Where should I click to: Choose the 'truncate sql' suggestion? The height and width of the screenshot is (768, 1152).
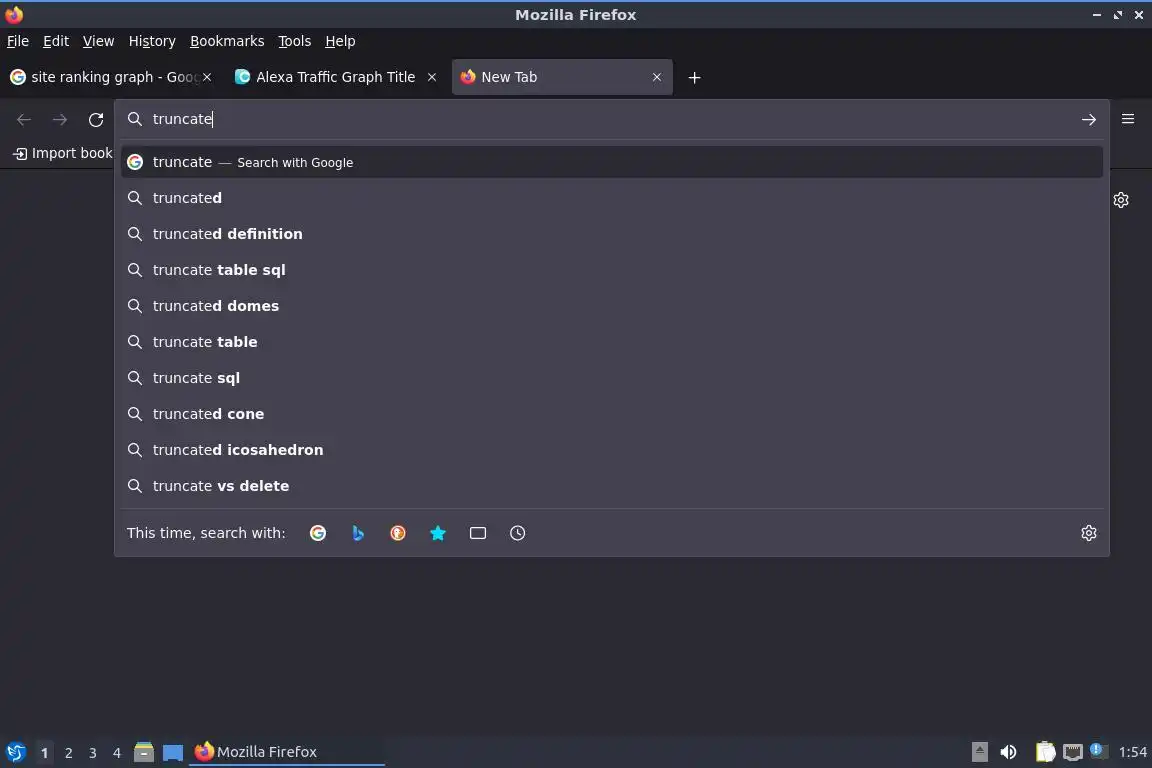click(x=611, y=378)
